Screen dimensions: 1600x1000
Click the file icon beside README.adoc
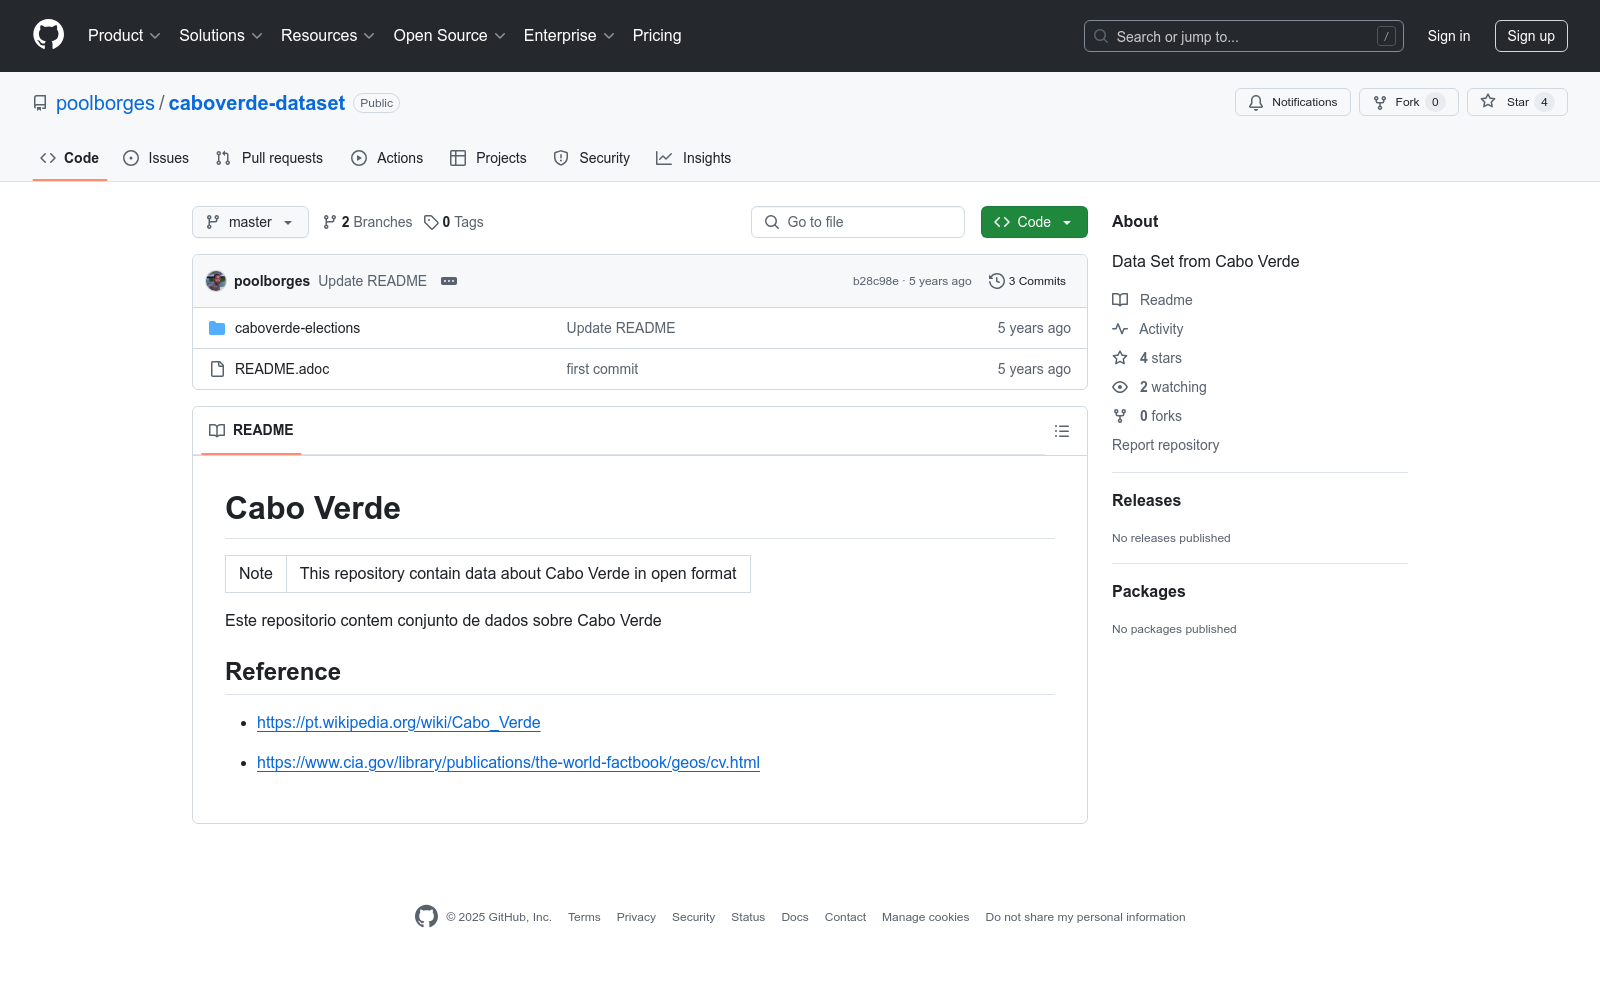[x=217, y=369]
